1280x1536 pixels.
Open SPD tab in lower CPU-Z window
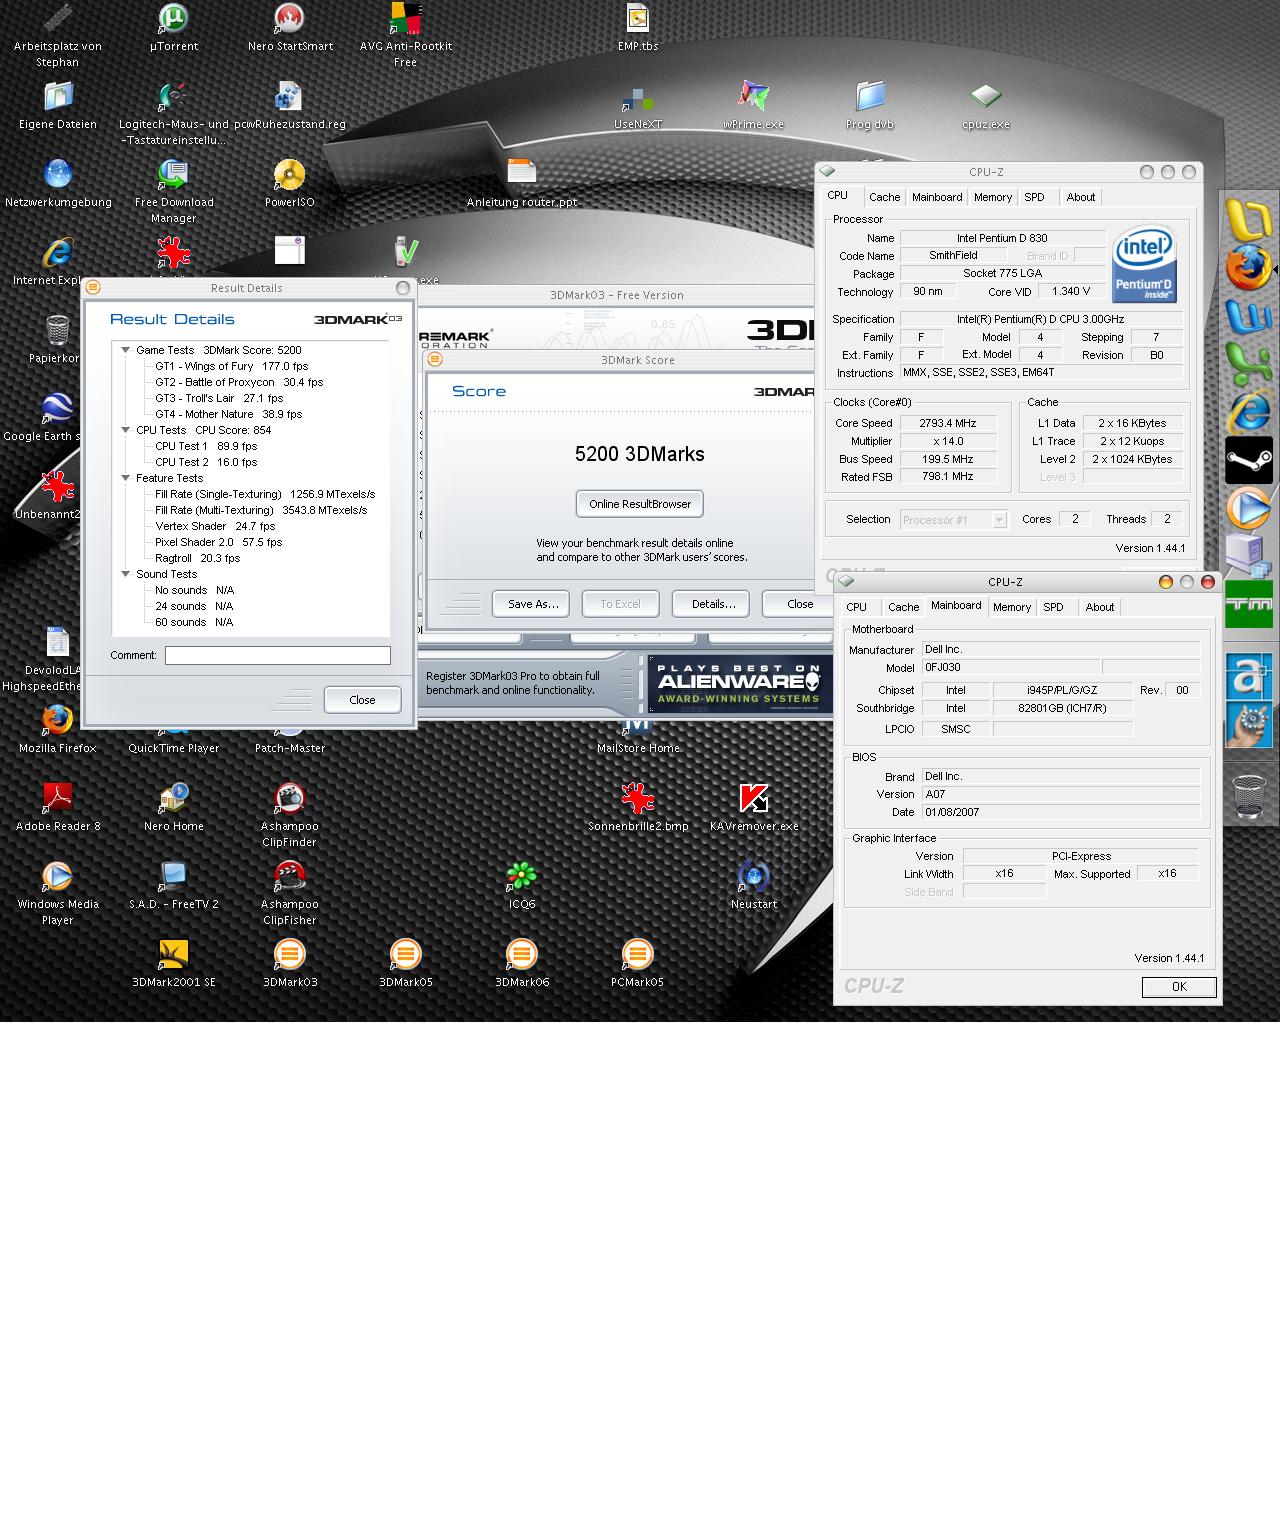(1053, 607)
